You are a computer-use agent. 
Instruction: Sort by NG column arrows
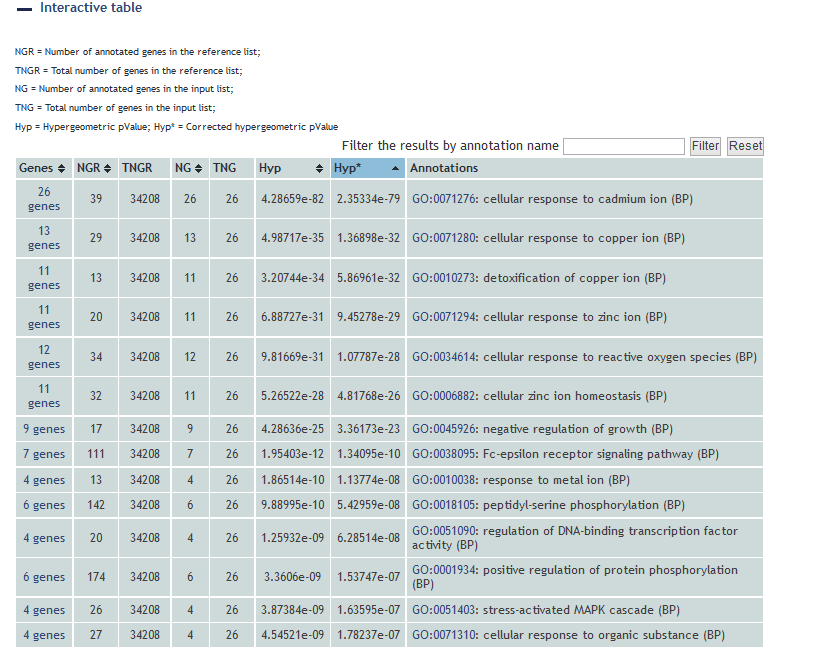(198, 169)
